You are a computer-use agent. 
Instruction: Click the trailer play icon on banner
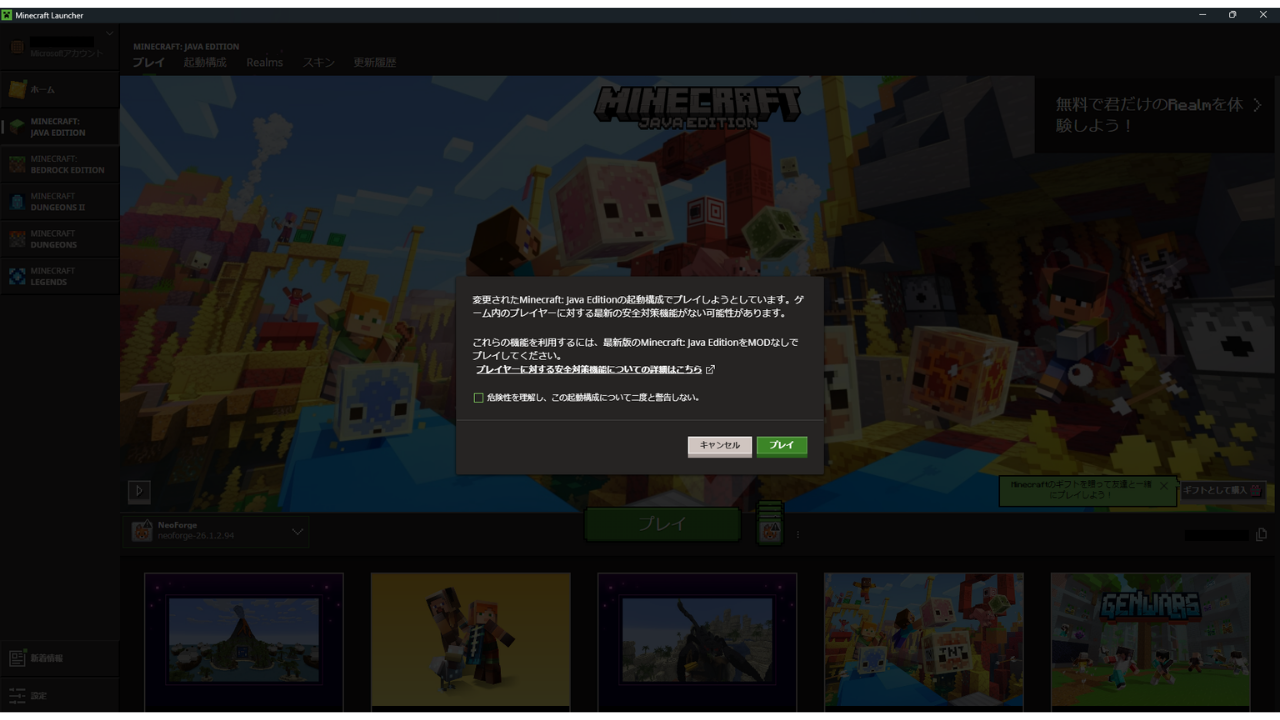pyautogui.click(x=139, y=491)
